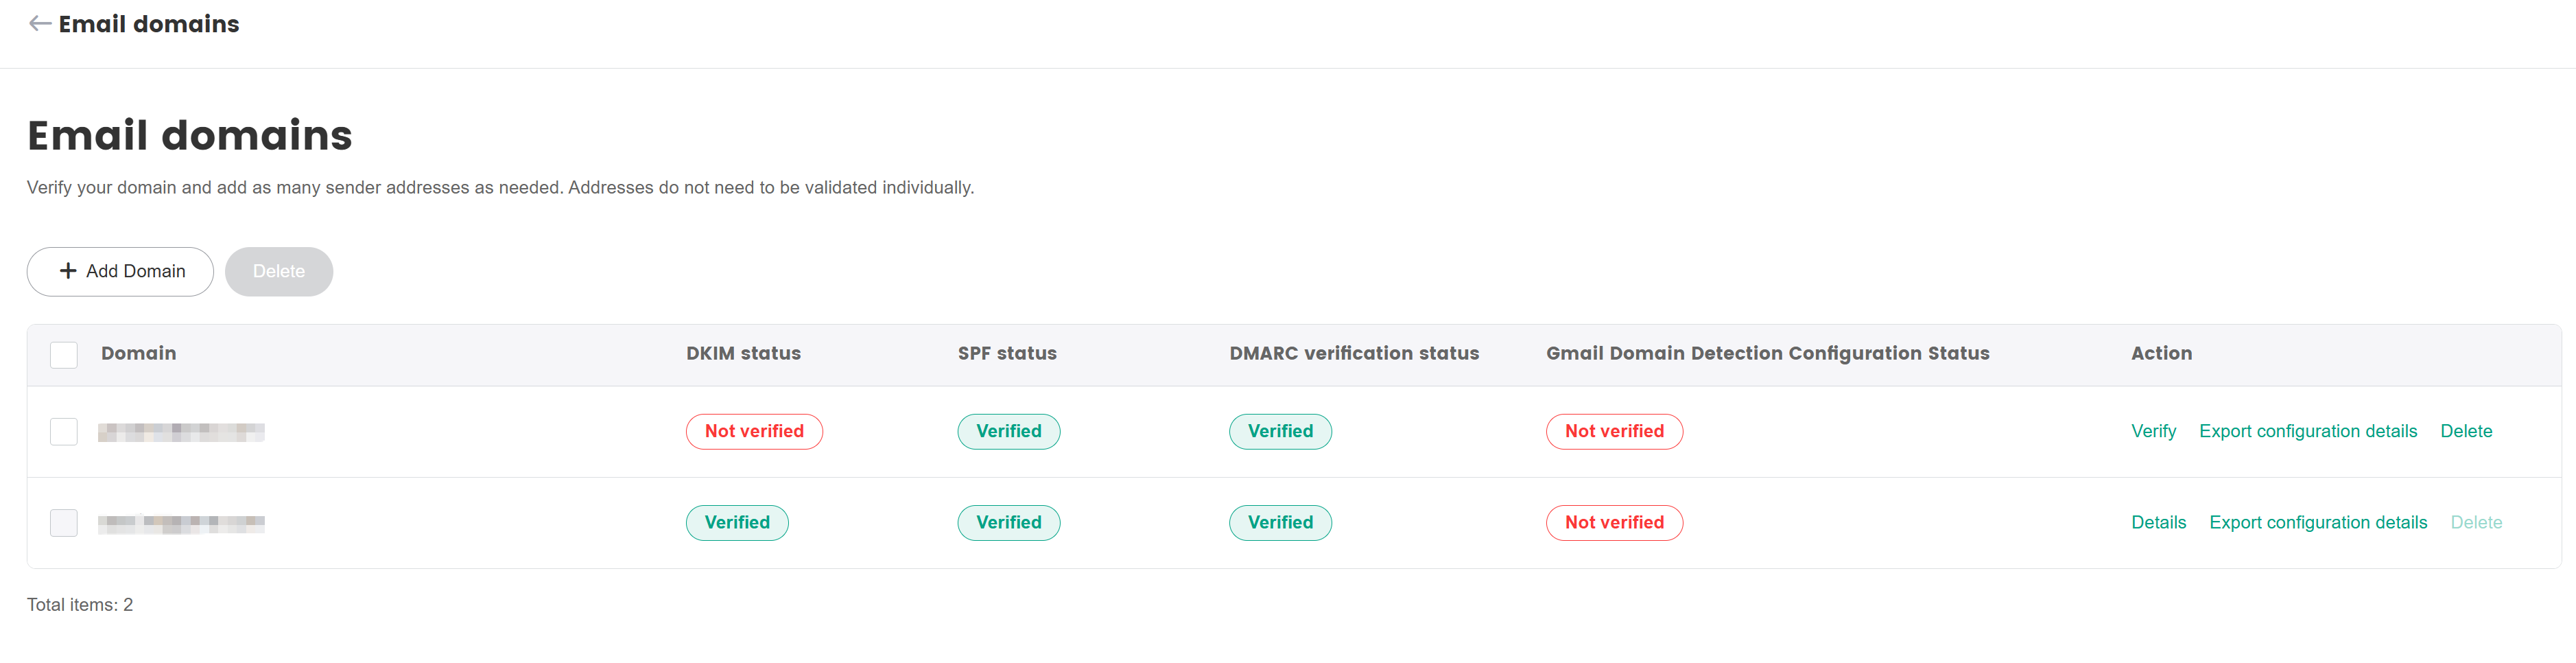The height and width of the screenshot is (663, 2576).
Task: Select checkbox for the DKIM-verified domain
Action: coord(64,523)
